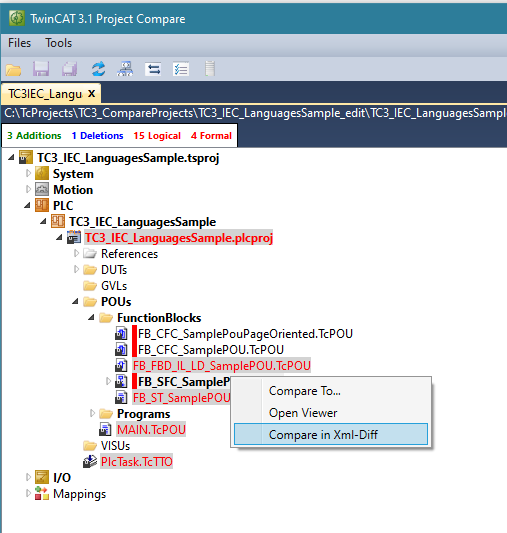
Task: Click the Save All toolbar icon
Action: coord(69,69)
